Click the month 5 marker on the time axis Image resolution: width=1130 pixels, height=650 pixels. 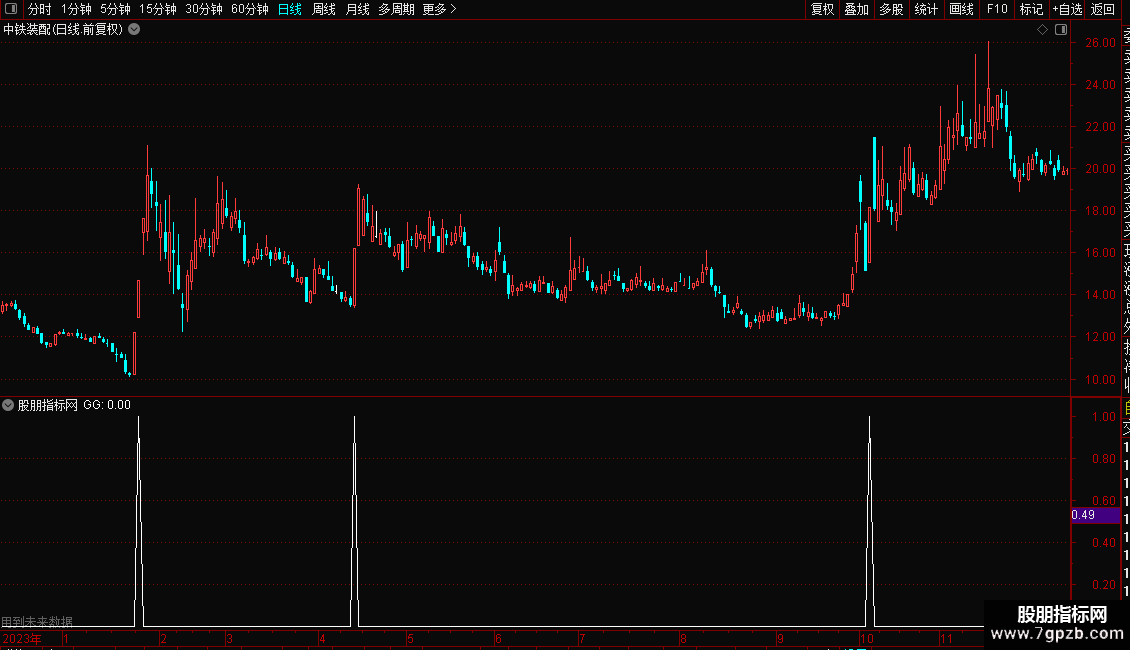pyautogui.click(x=410, y=638)
